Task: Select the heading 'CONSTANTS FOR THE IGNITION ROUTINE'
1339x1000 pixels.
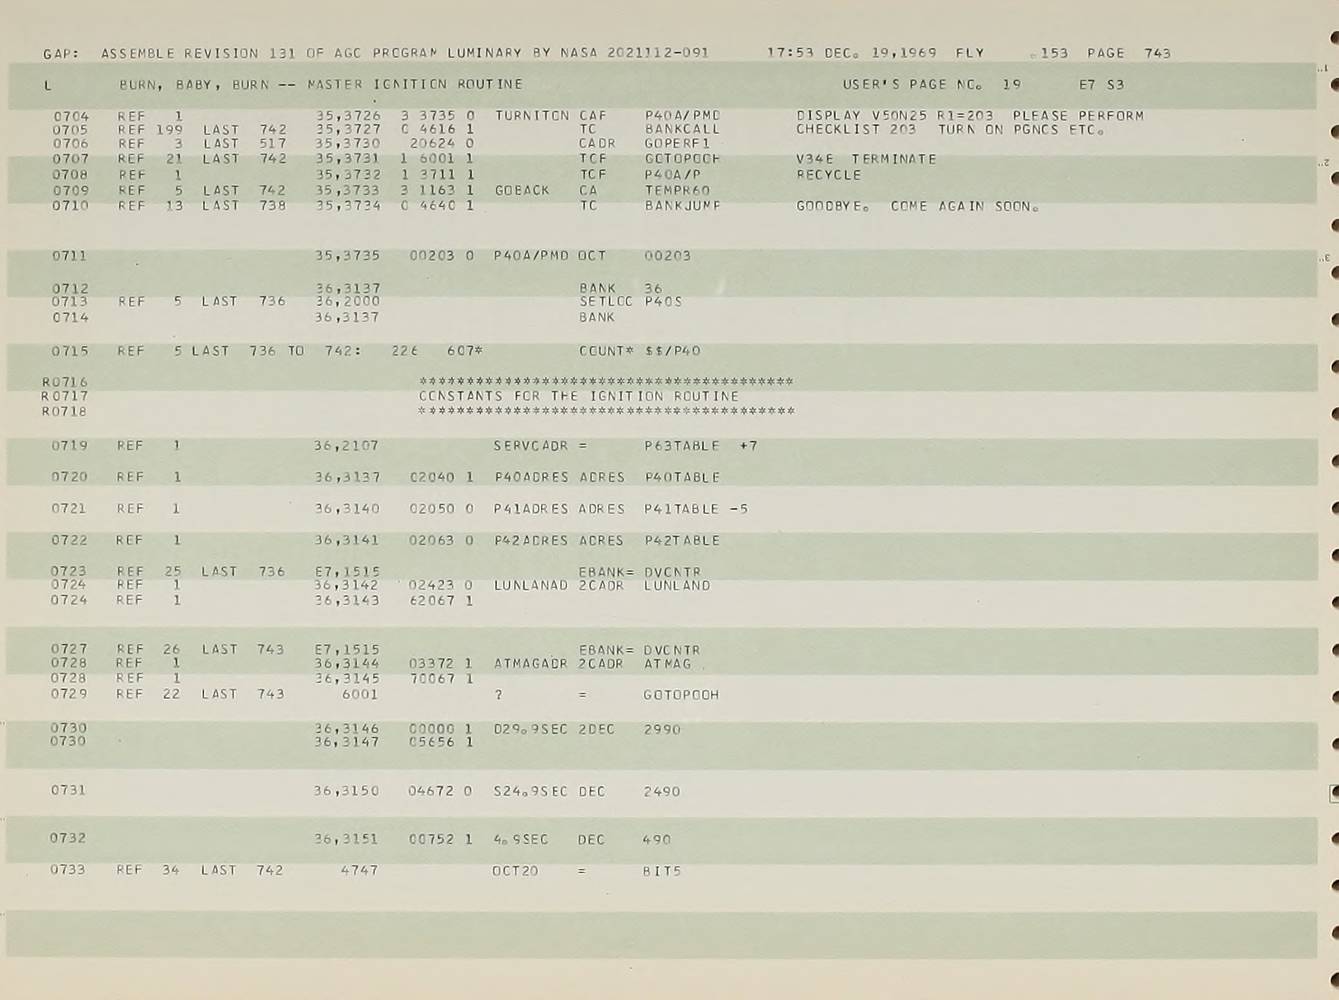Action: pyautogui.click(x=579, y=397)
